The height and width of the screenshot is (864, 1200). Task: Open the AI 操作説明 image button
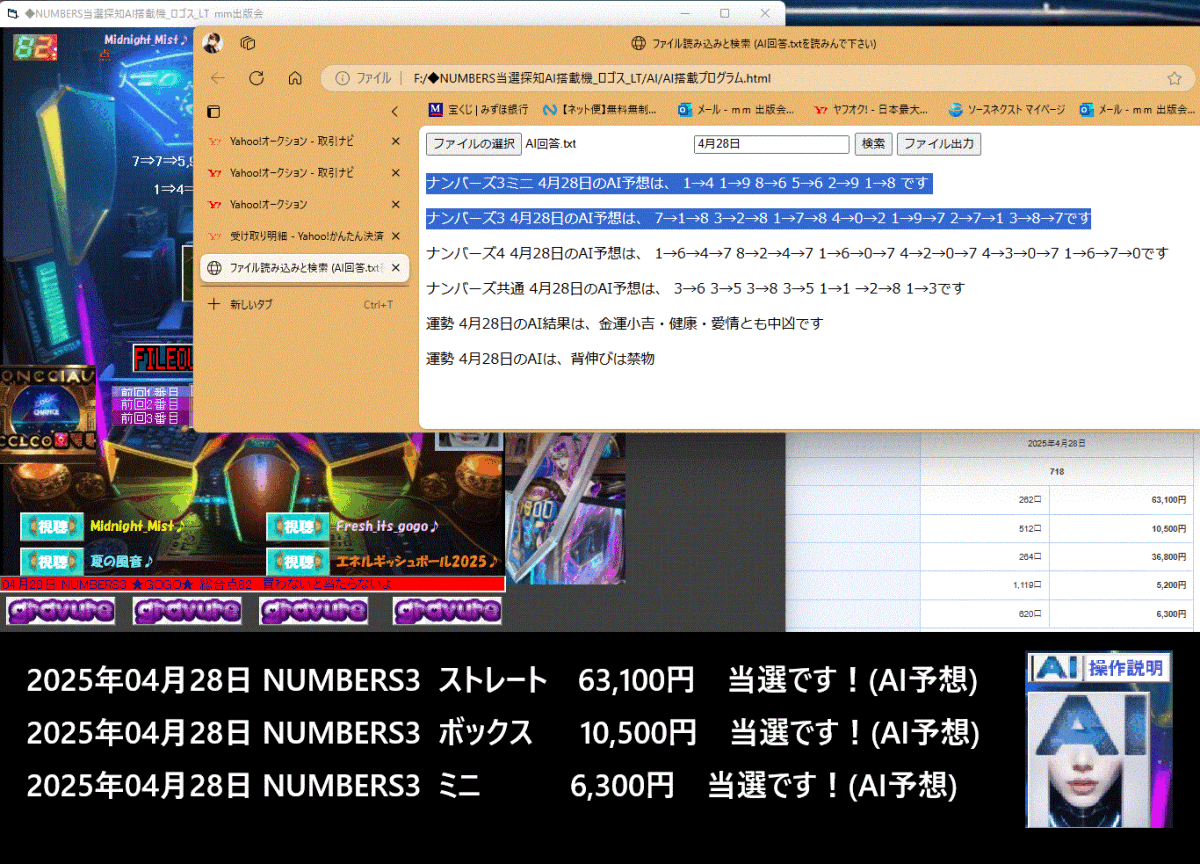1098,740
